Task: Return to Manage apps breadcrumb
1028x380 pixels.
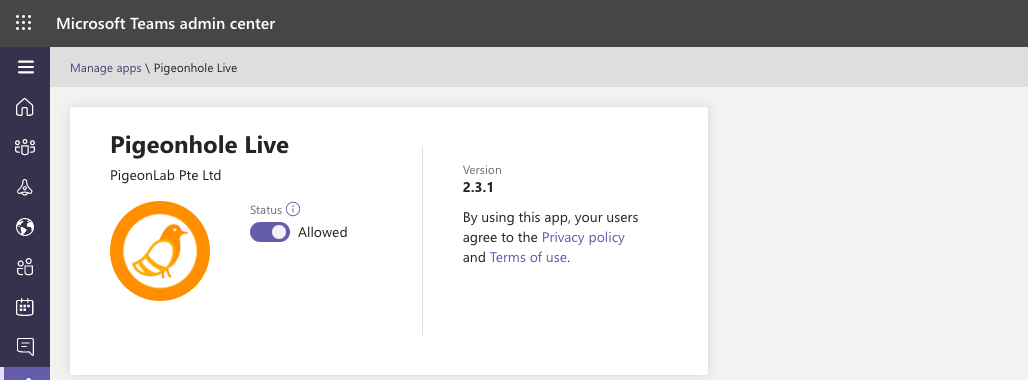Action: [x=106, y=67]
